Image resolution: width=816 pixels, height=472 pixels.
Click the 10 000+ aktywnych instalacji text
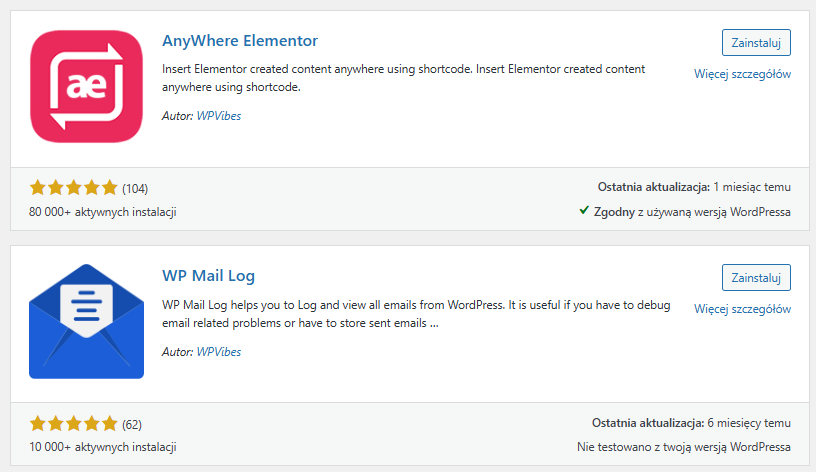pyautogui.click(x=103, y=447)
